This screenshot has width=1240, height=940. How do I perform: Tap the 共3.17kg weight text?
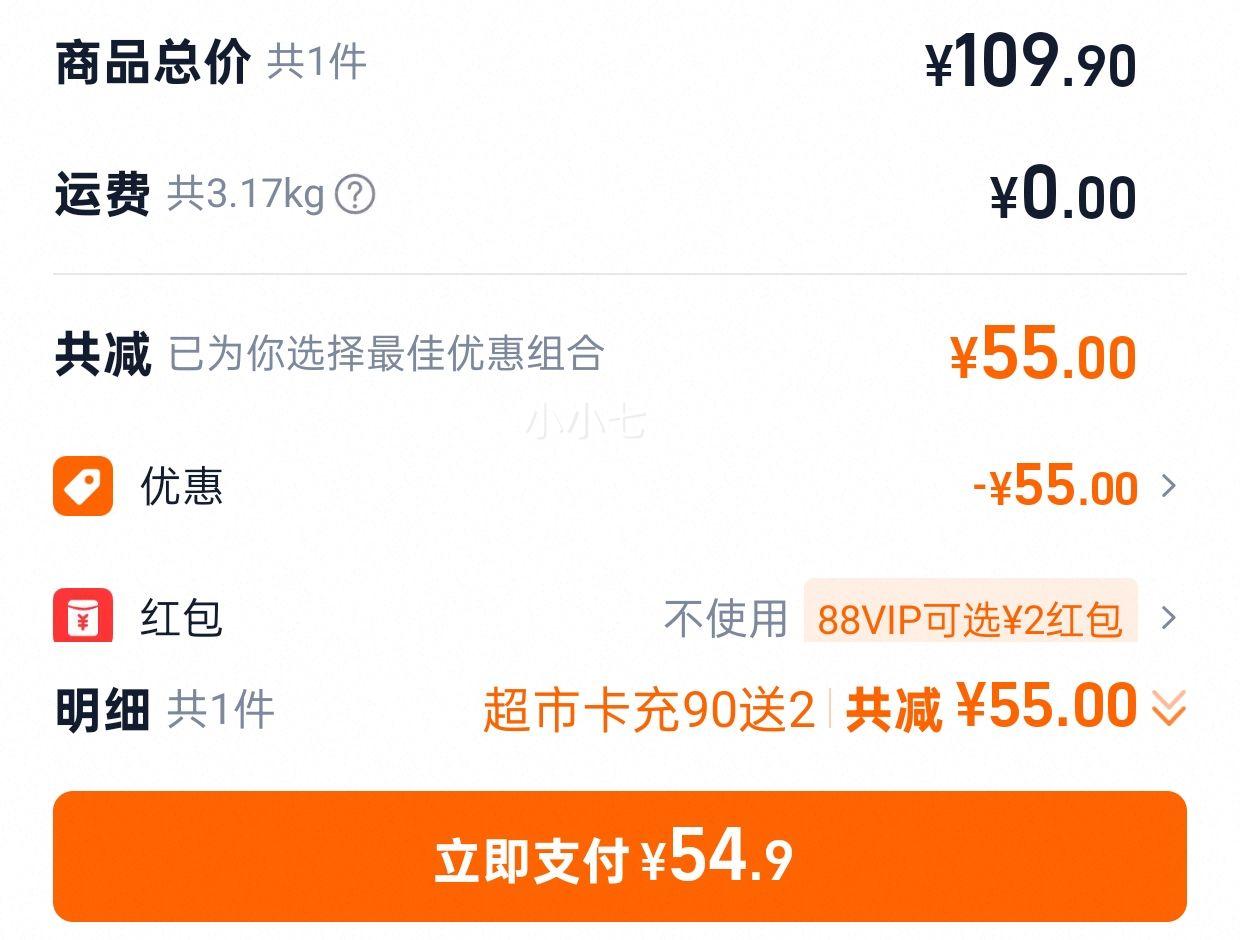[245, 195]
